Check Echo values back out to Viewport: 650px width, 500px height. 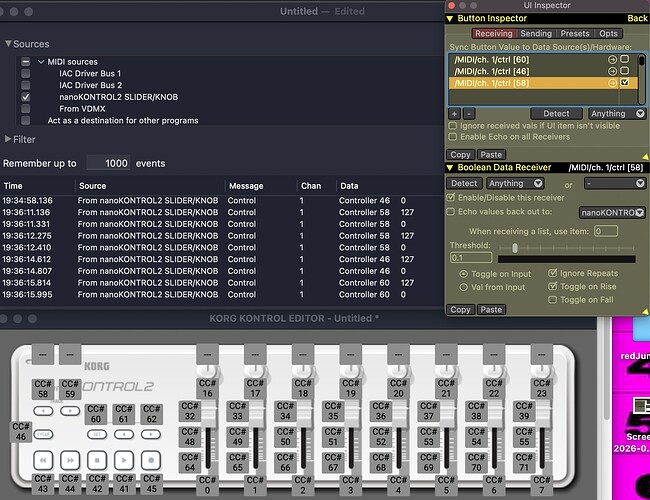point(451,212)
